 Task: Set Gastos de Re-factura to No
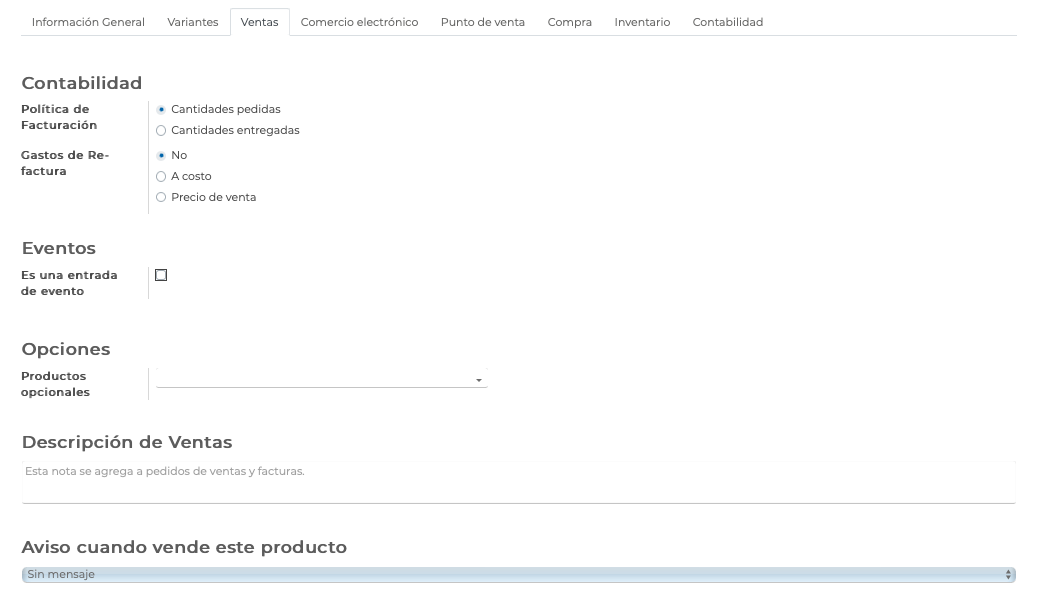pyautogui.click(x=161, y=156)
